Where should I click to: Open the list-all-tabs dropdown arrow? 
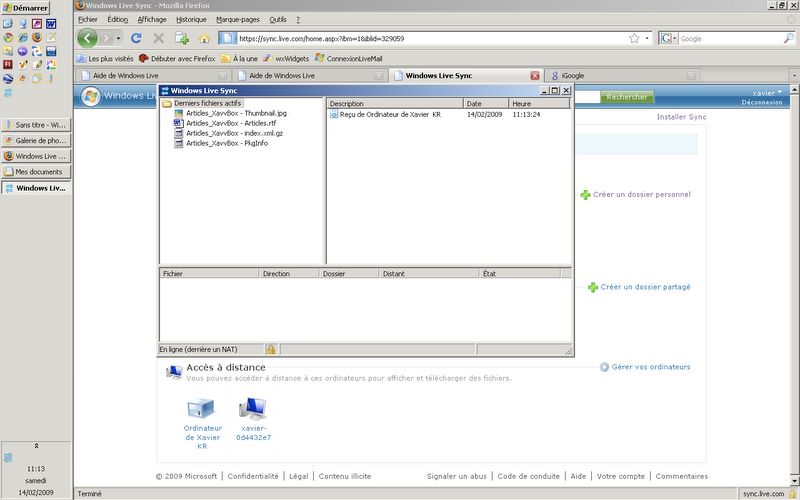(x=794, y=76)
